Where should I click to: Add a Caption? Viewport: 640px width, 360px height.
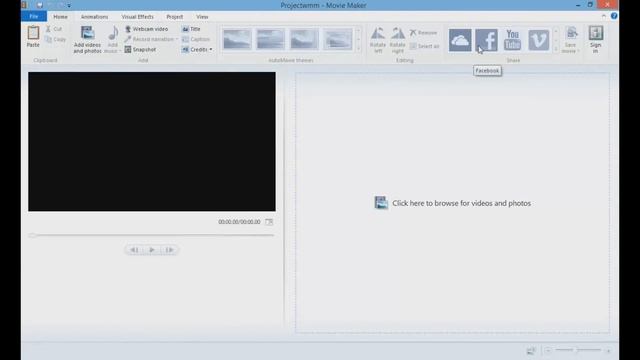tap(196, 39)
